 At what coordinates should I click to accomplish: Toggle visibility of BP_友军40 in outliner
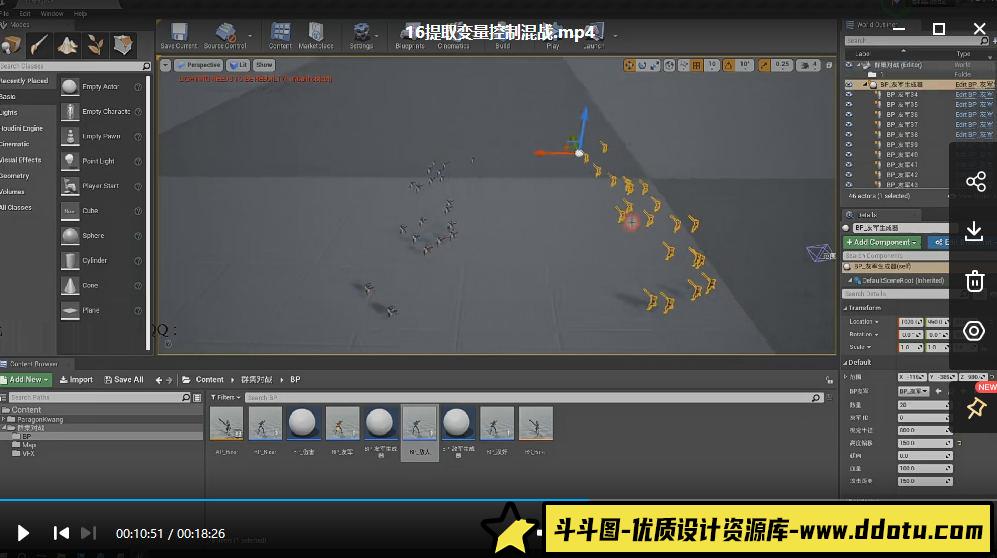[x=849, y=154]
